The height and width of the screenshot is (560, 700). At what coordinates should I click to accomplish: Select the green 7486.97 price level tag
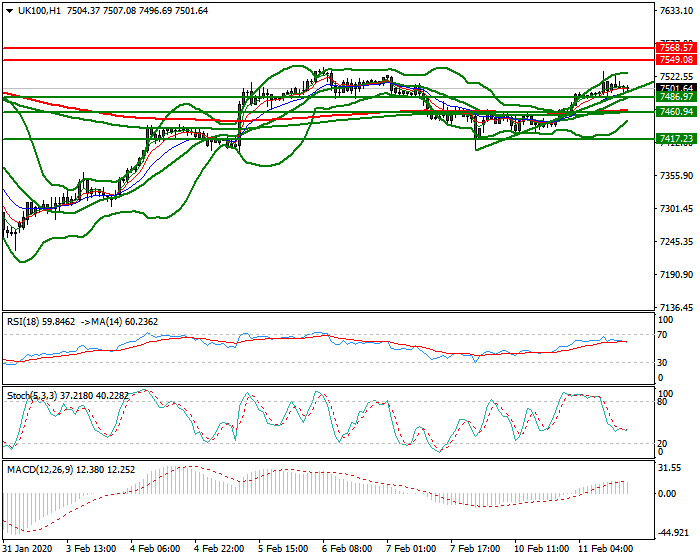click(676, 98)
